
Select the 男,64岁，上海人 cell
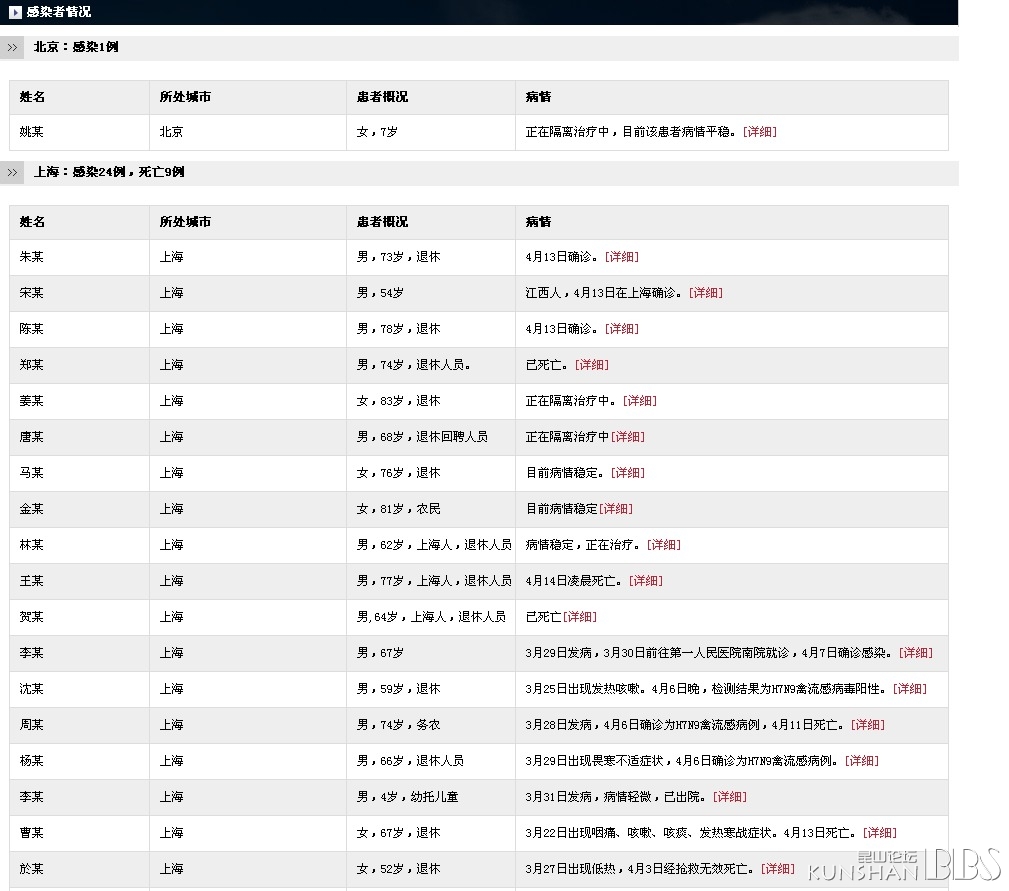[430, 617]
